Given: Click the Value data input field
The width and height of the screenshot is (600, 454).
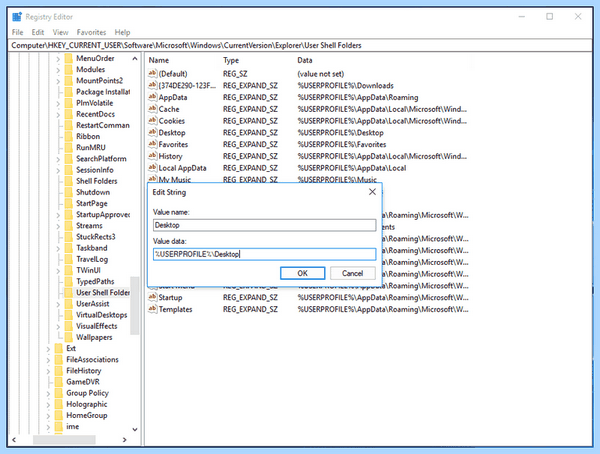Looking at the screenshot, I should [264, 254].
